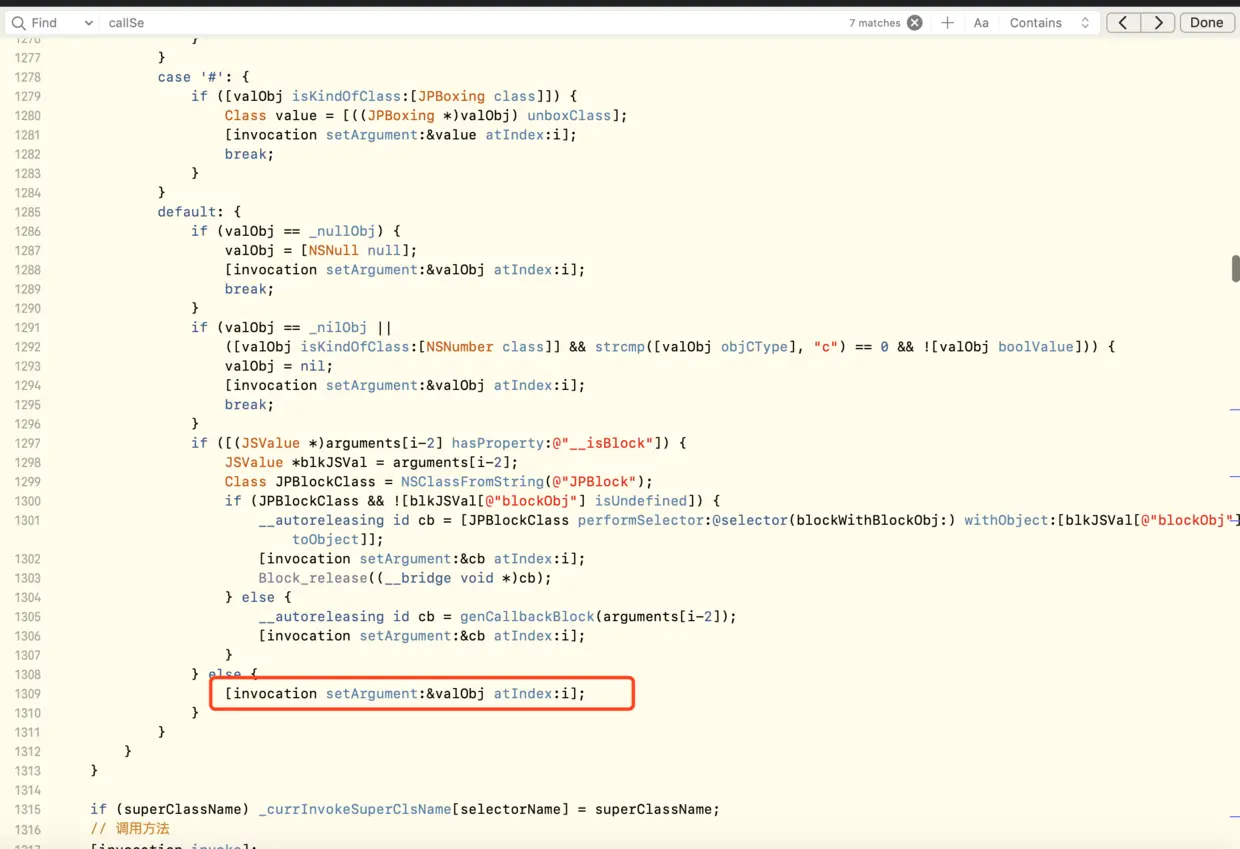
Task: Dismiss the find bar with Done
Action: point(1206,23)
